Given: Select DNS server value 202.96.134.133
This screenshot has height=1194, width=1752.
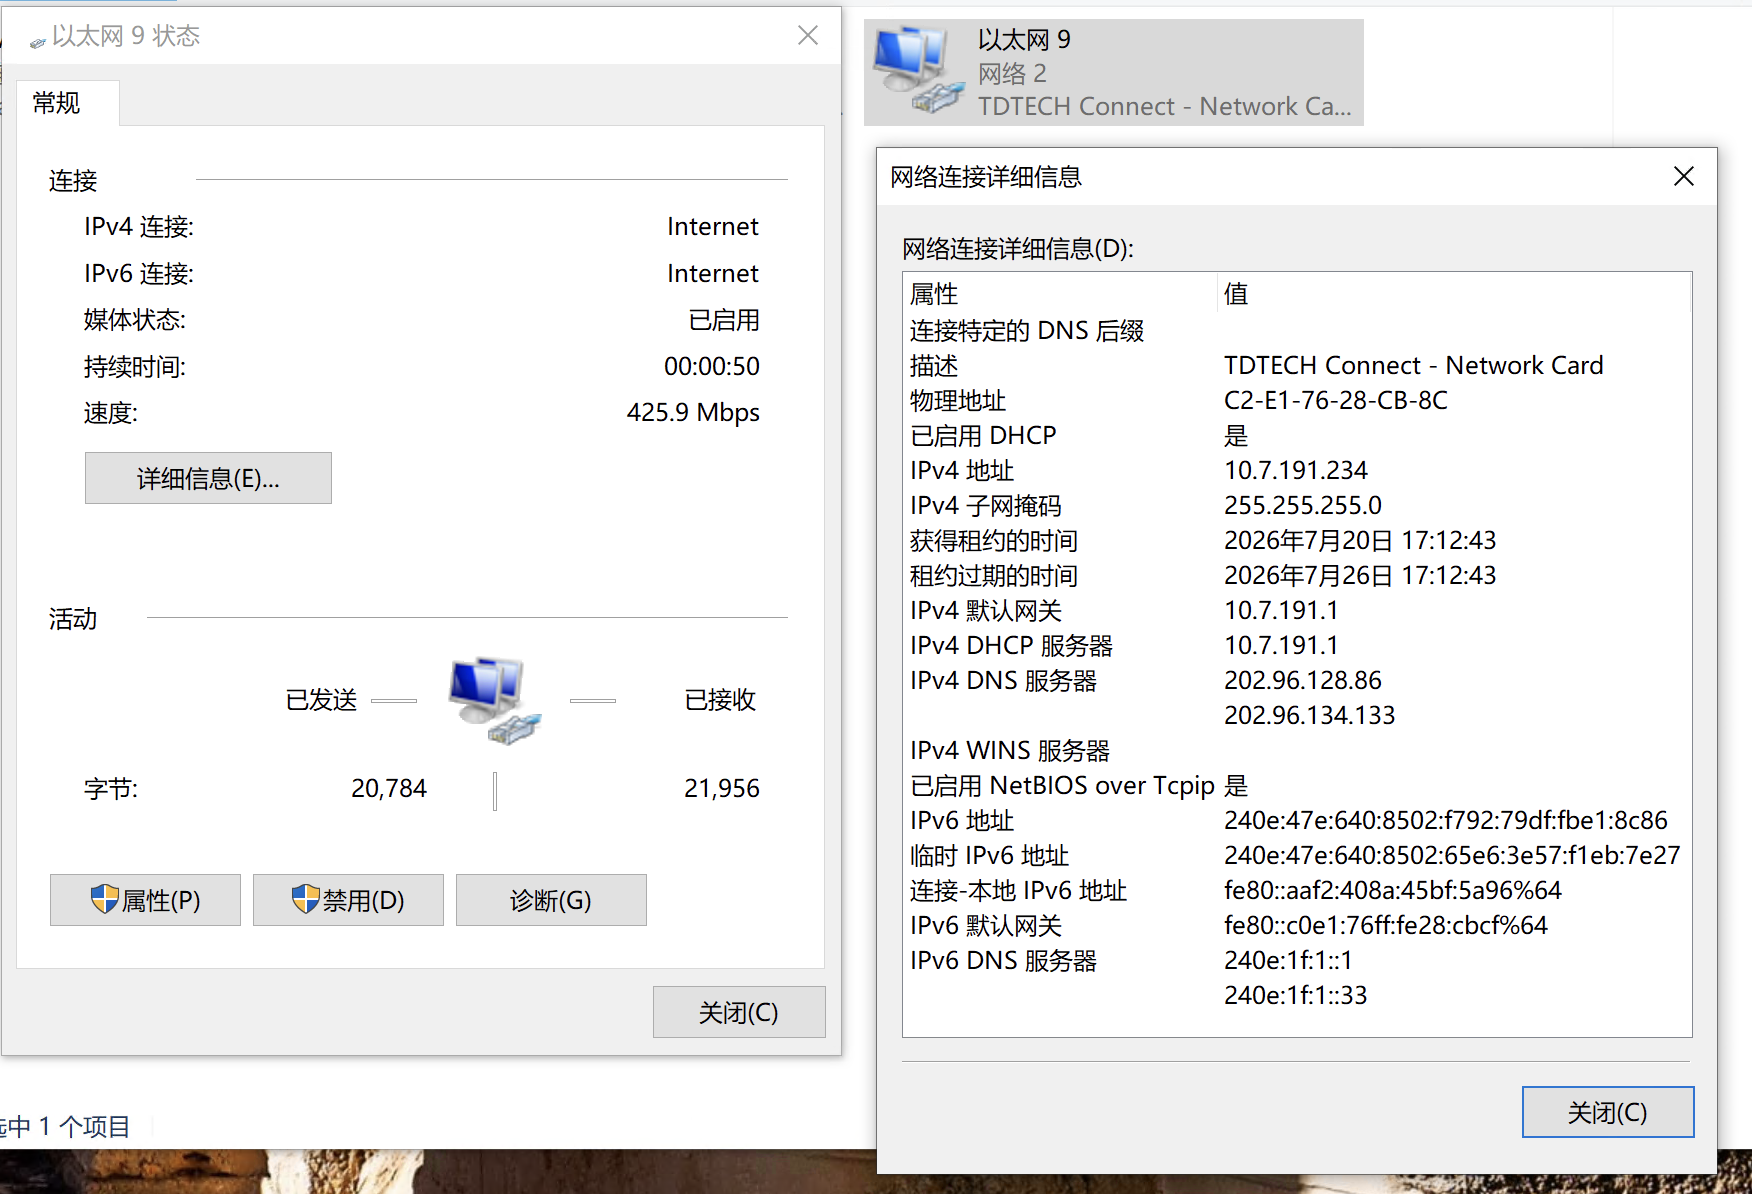Looking at the screenshot, I should click(1310, 715).
